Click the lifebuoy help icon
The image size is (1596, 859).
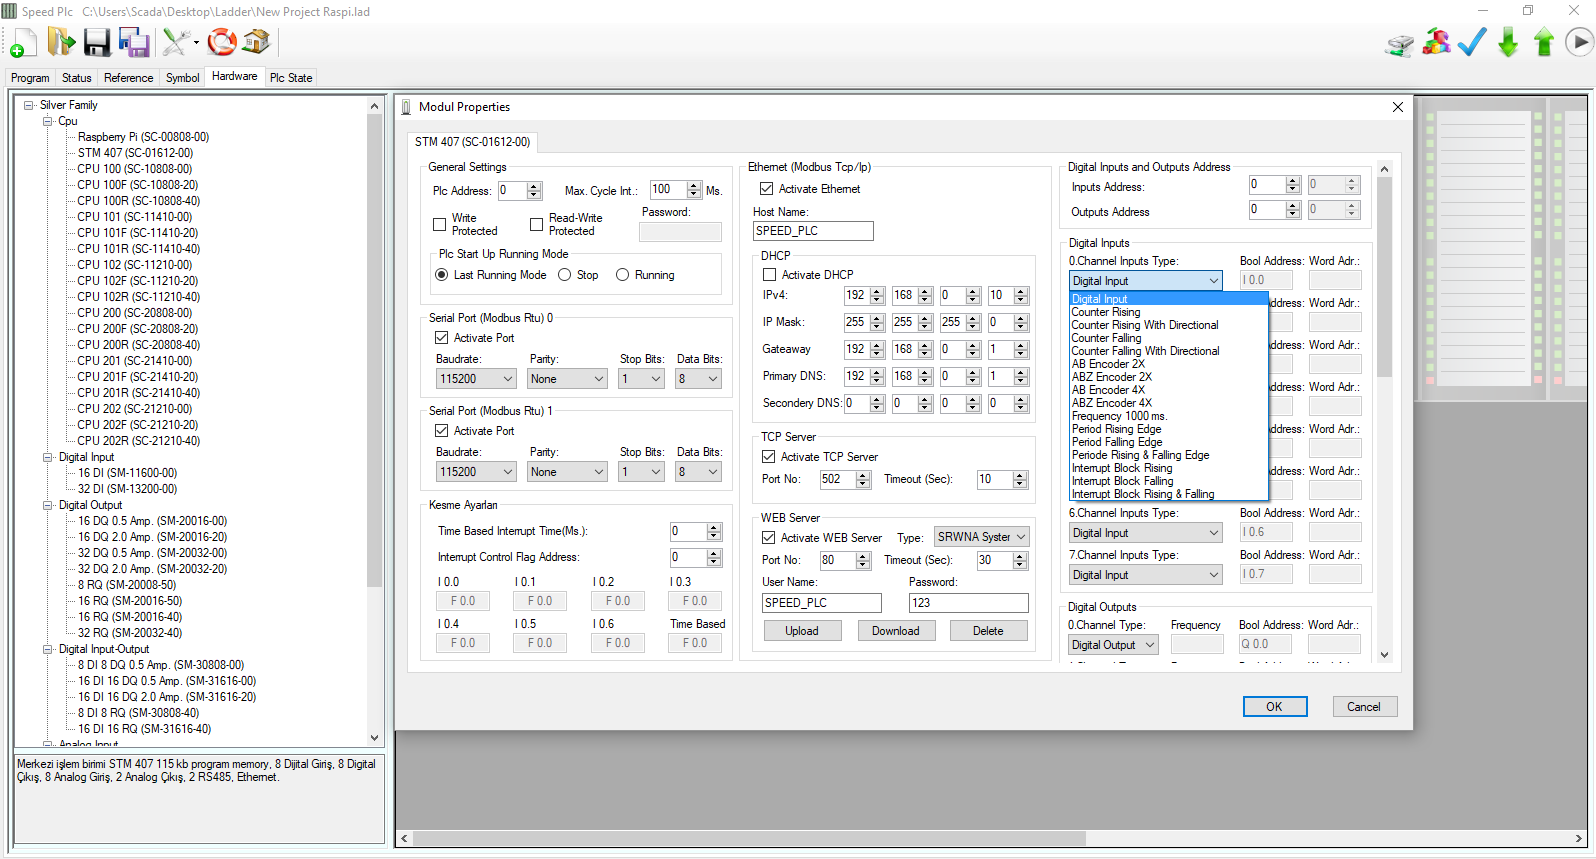click(222, 42)
